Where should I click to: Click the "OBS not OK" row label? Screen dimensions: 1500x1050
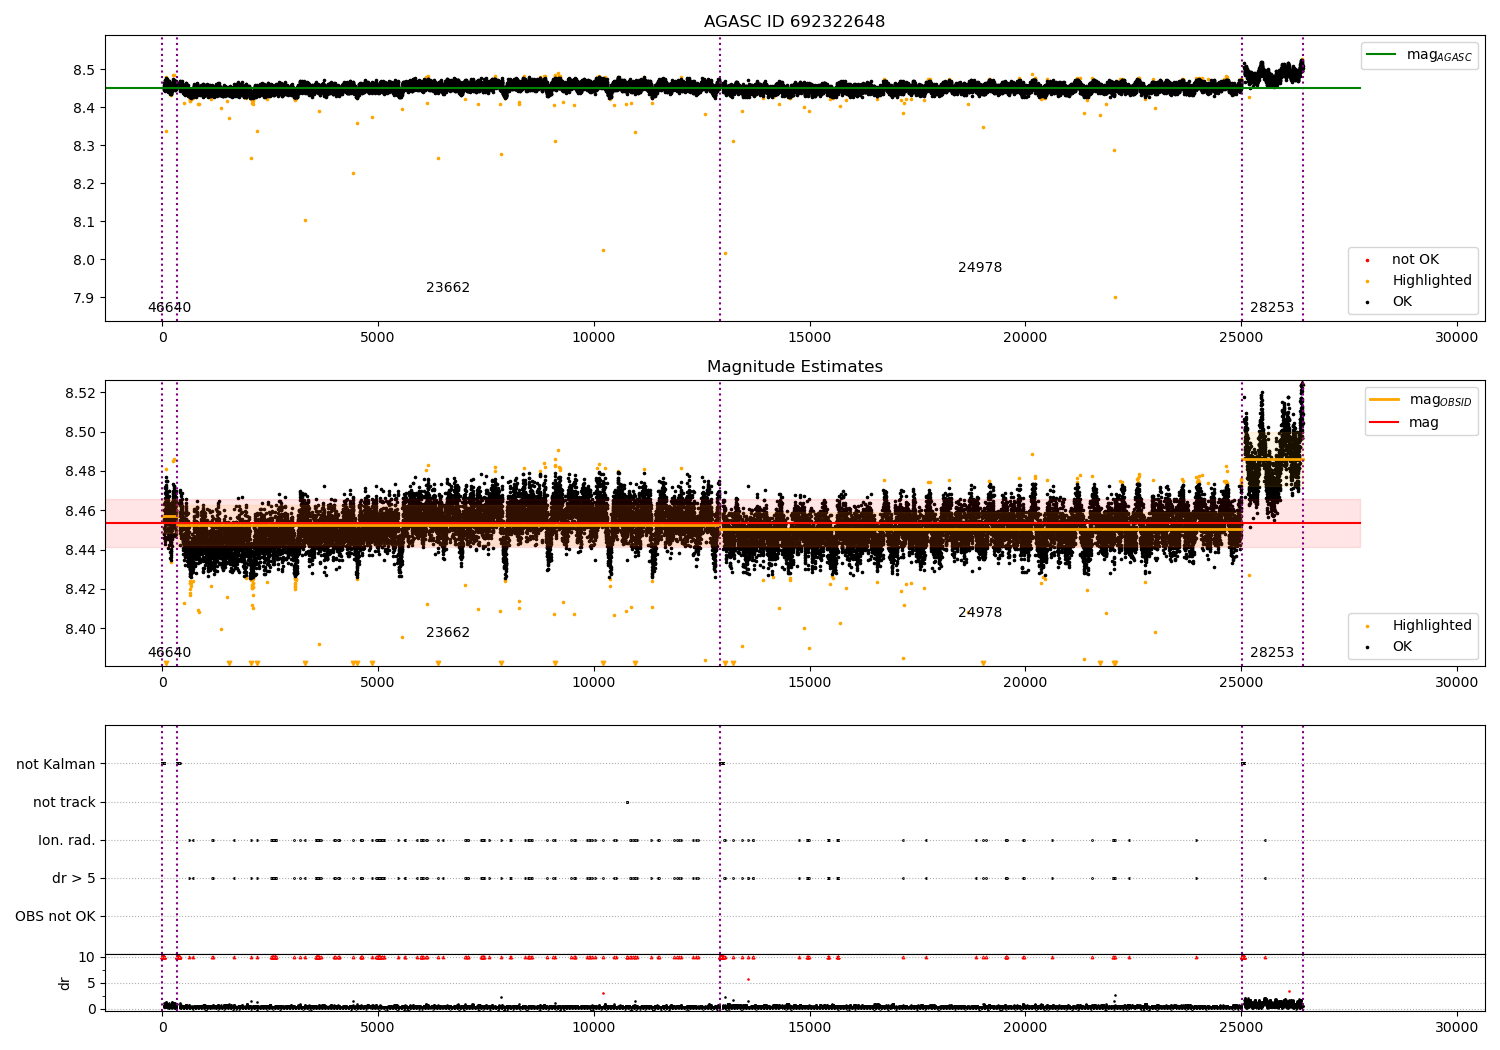[x=56, y=917]
